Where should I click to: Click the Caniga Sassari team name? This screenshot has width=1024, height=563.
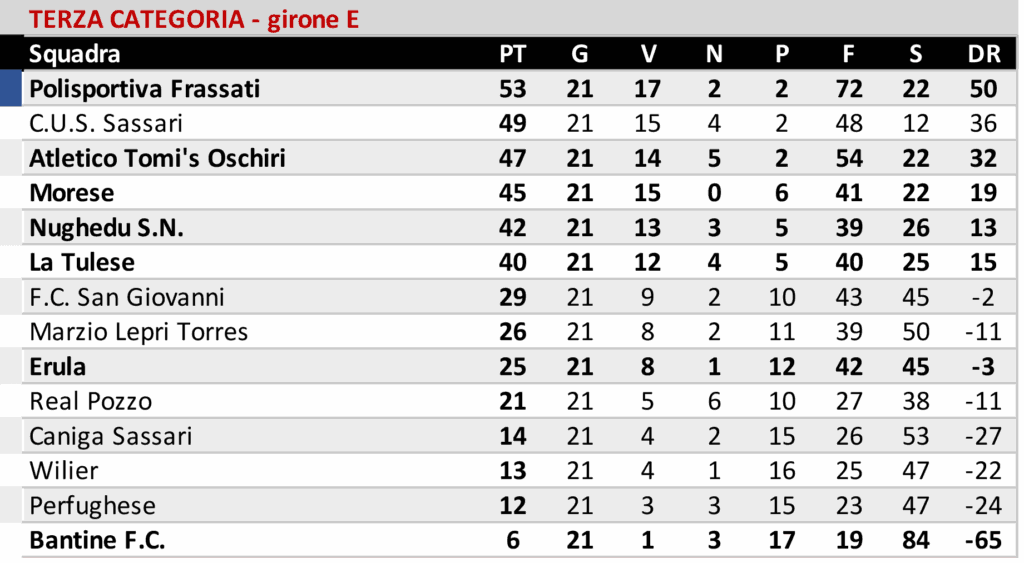pyautogui.click(x=111, y=436)
